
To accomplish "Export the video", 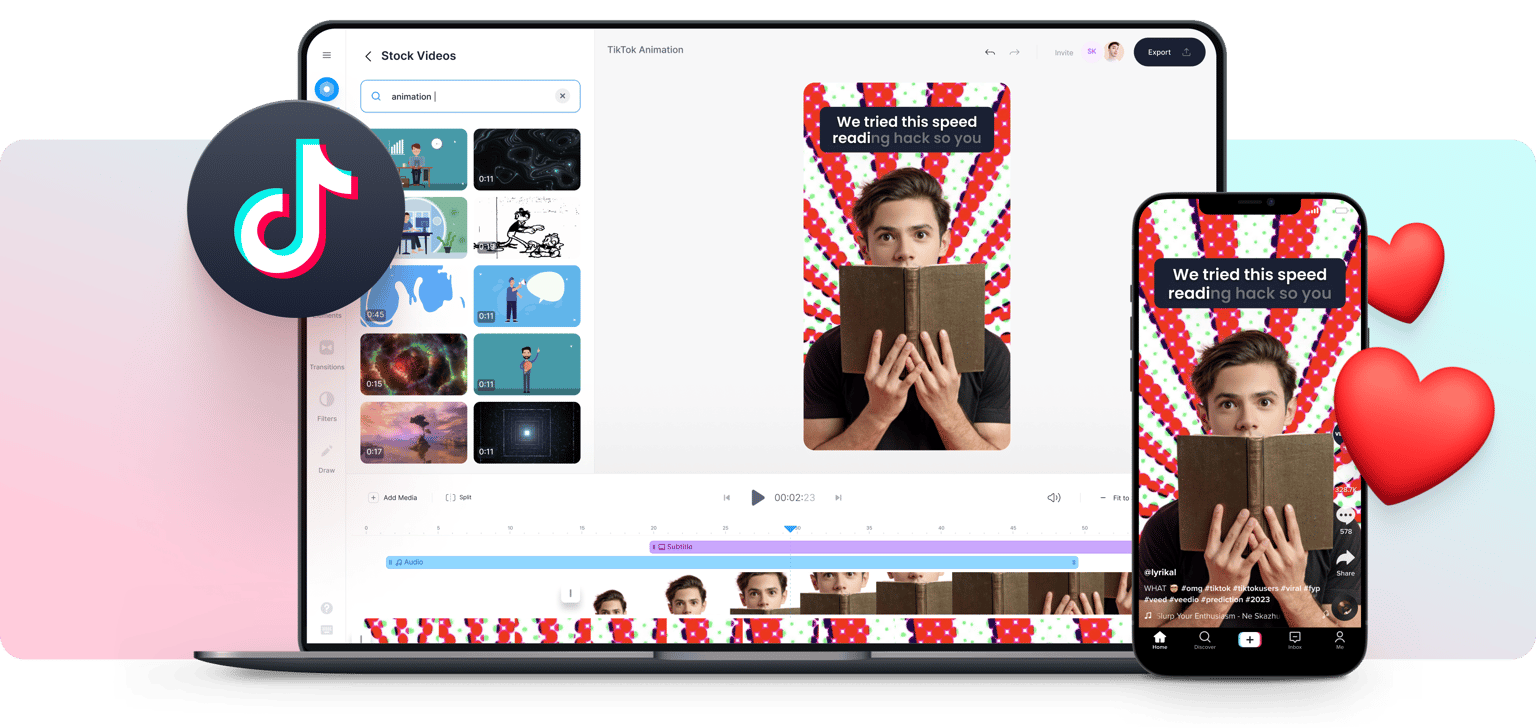I will coord(1169,52).
